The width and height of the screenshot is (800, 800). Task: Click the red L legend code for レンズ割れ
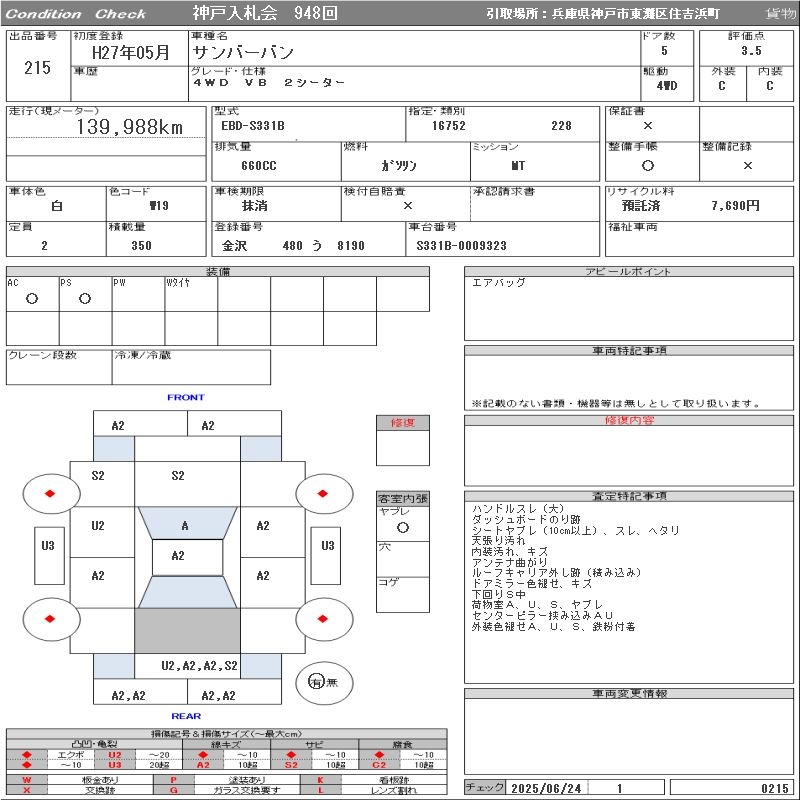(x=320, y=790)
